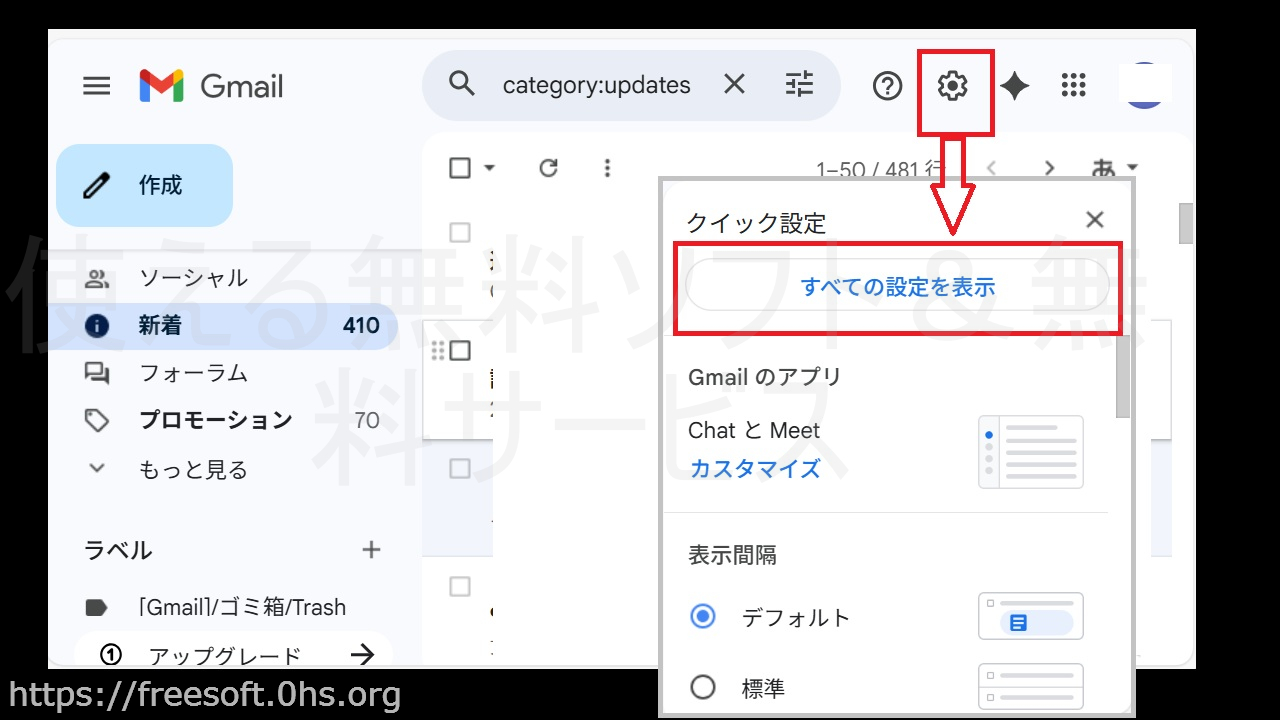
Task: Click すべての設定を表示 button
Action: [x=897, y=288]
